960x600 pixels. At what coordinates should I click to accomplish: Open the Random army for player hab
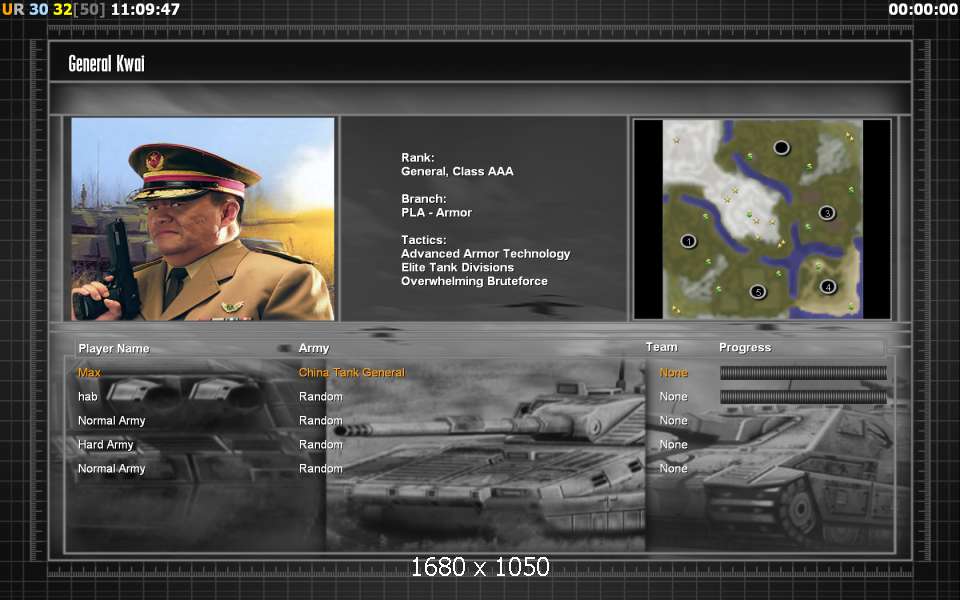click(x=320, y=397)
